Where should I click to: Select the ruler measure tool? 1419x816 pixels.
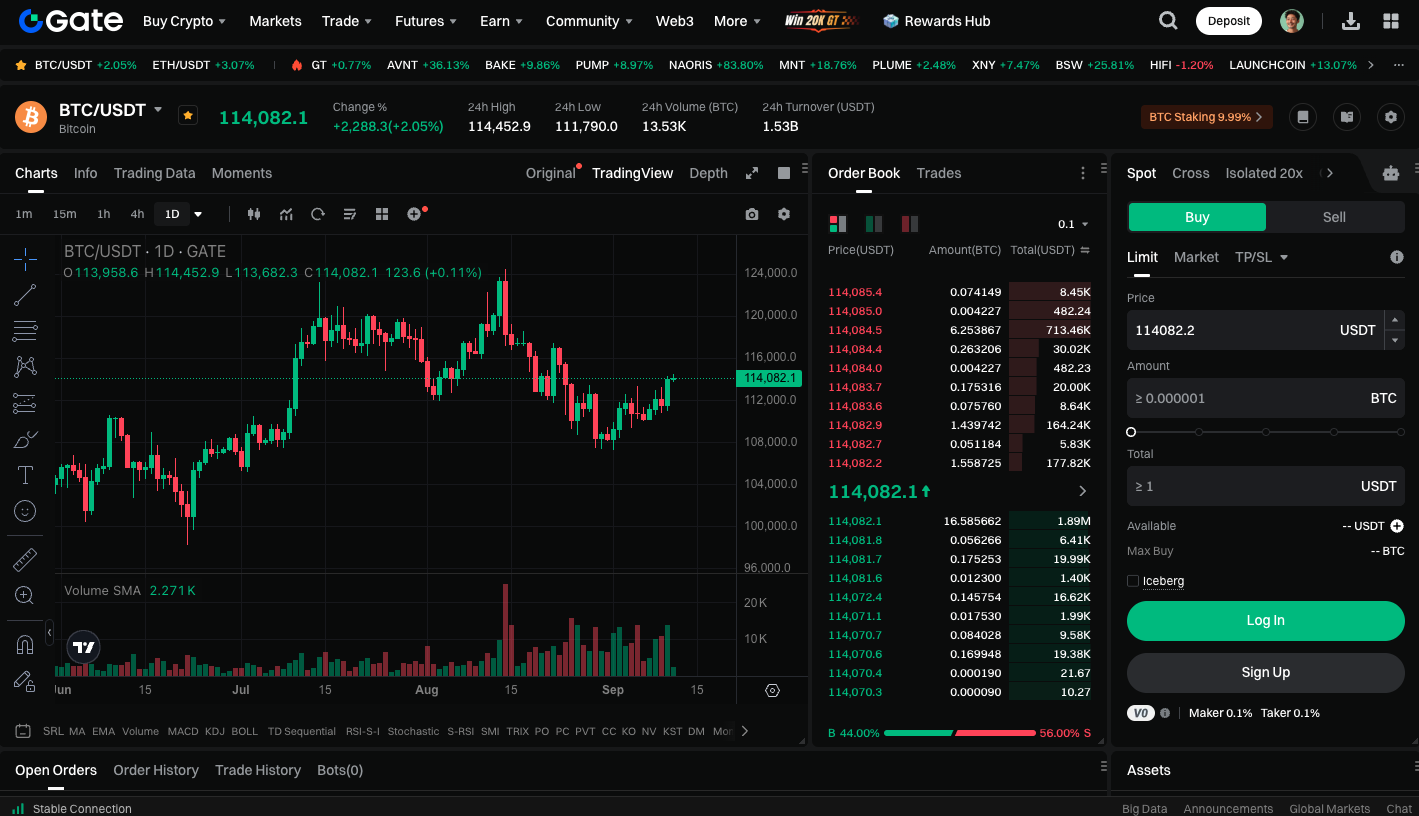pyautogui.click(x=25, y=559)
